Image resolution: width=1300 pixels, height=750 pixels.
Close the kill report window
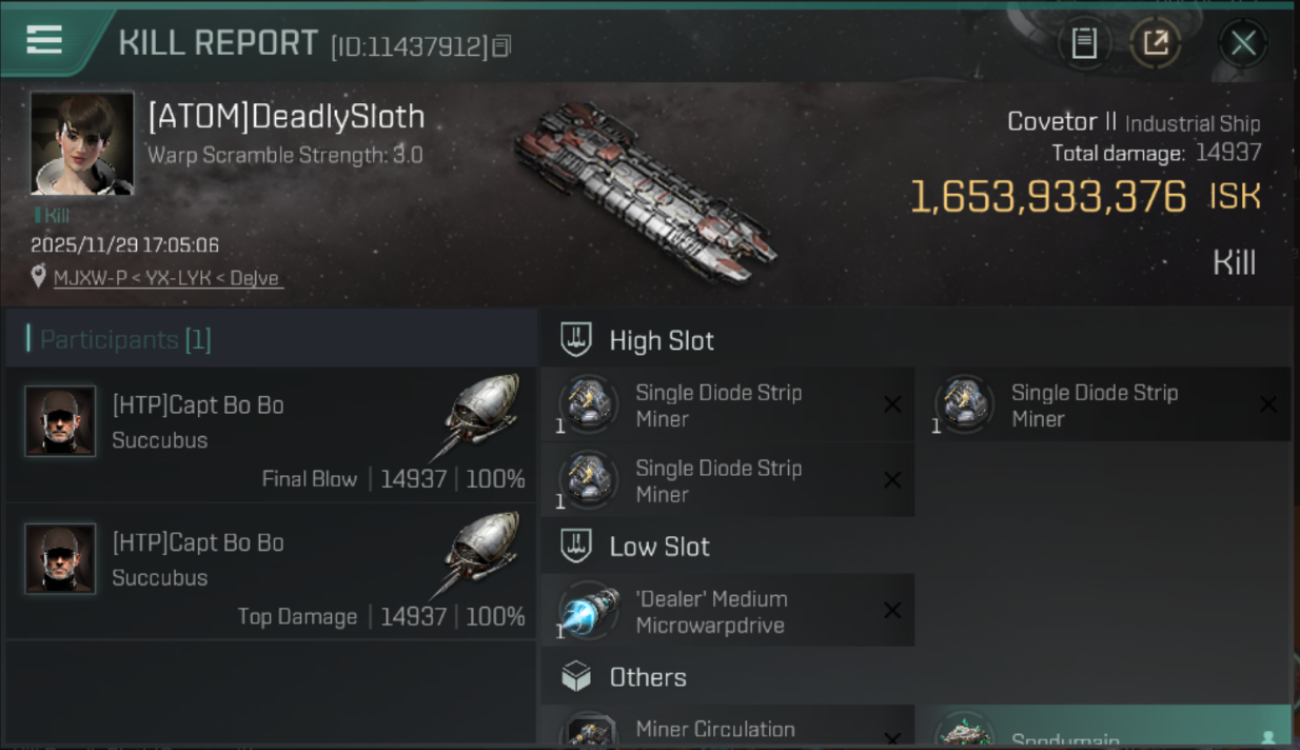(1243, 43)
